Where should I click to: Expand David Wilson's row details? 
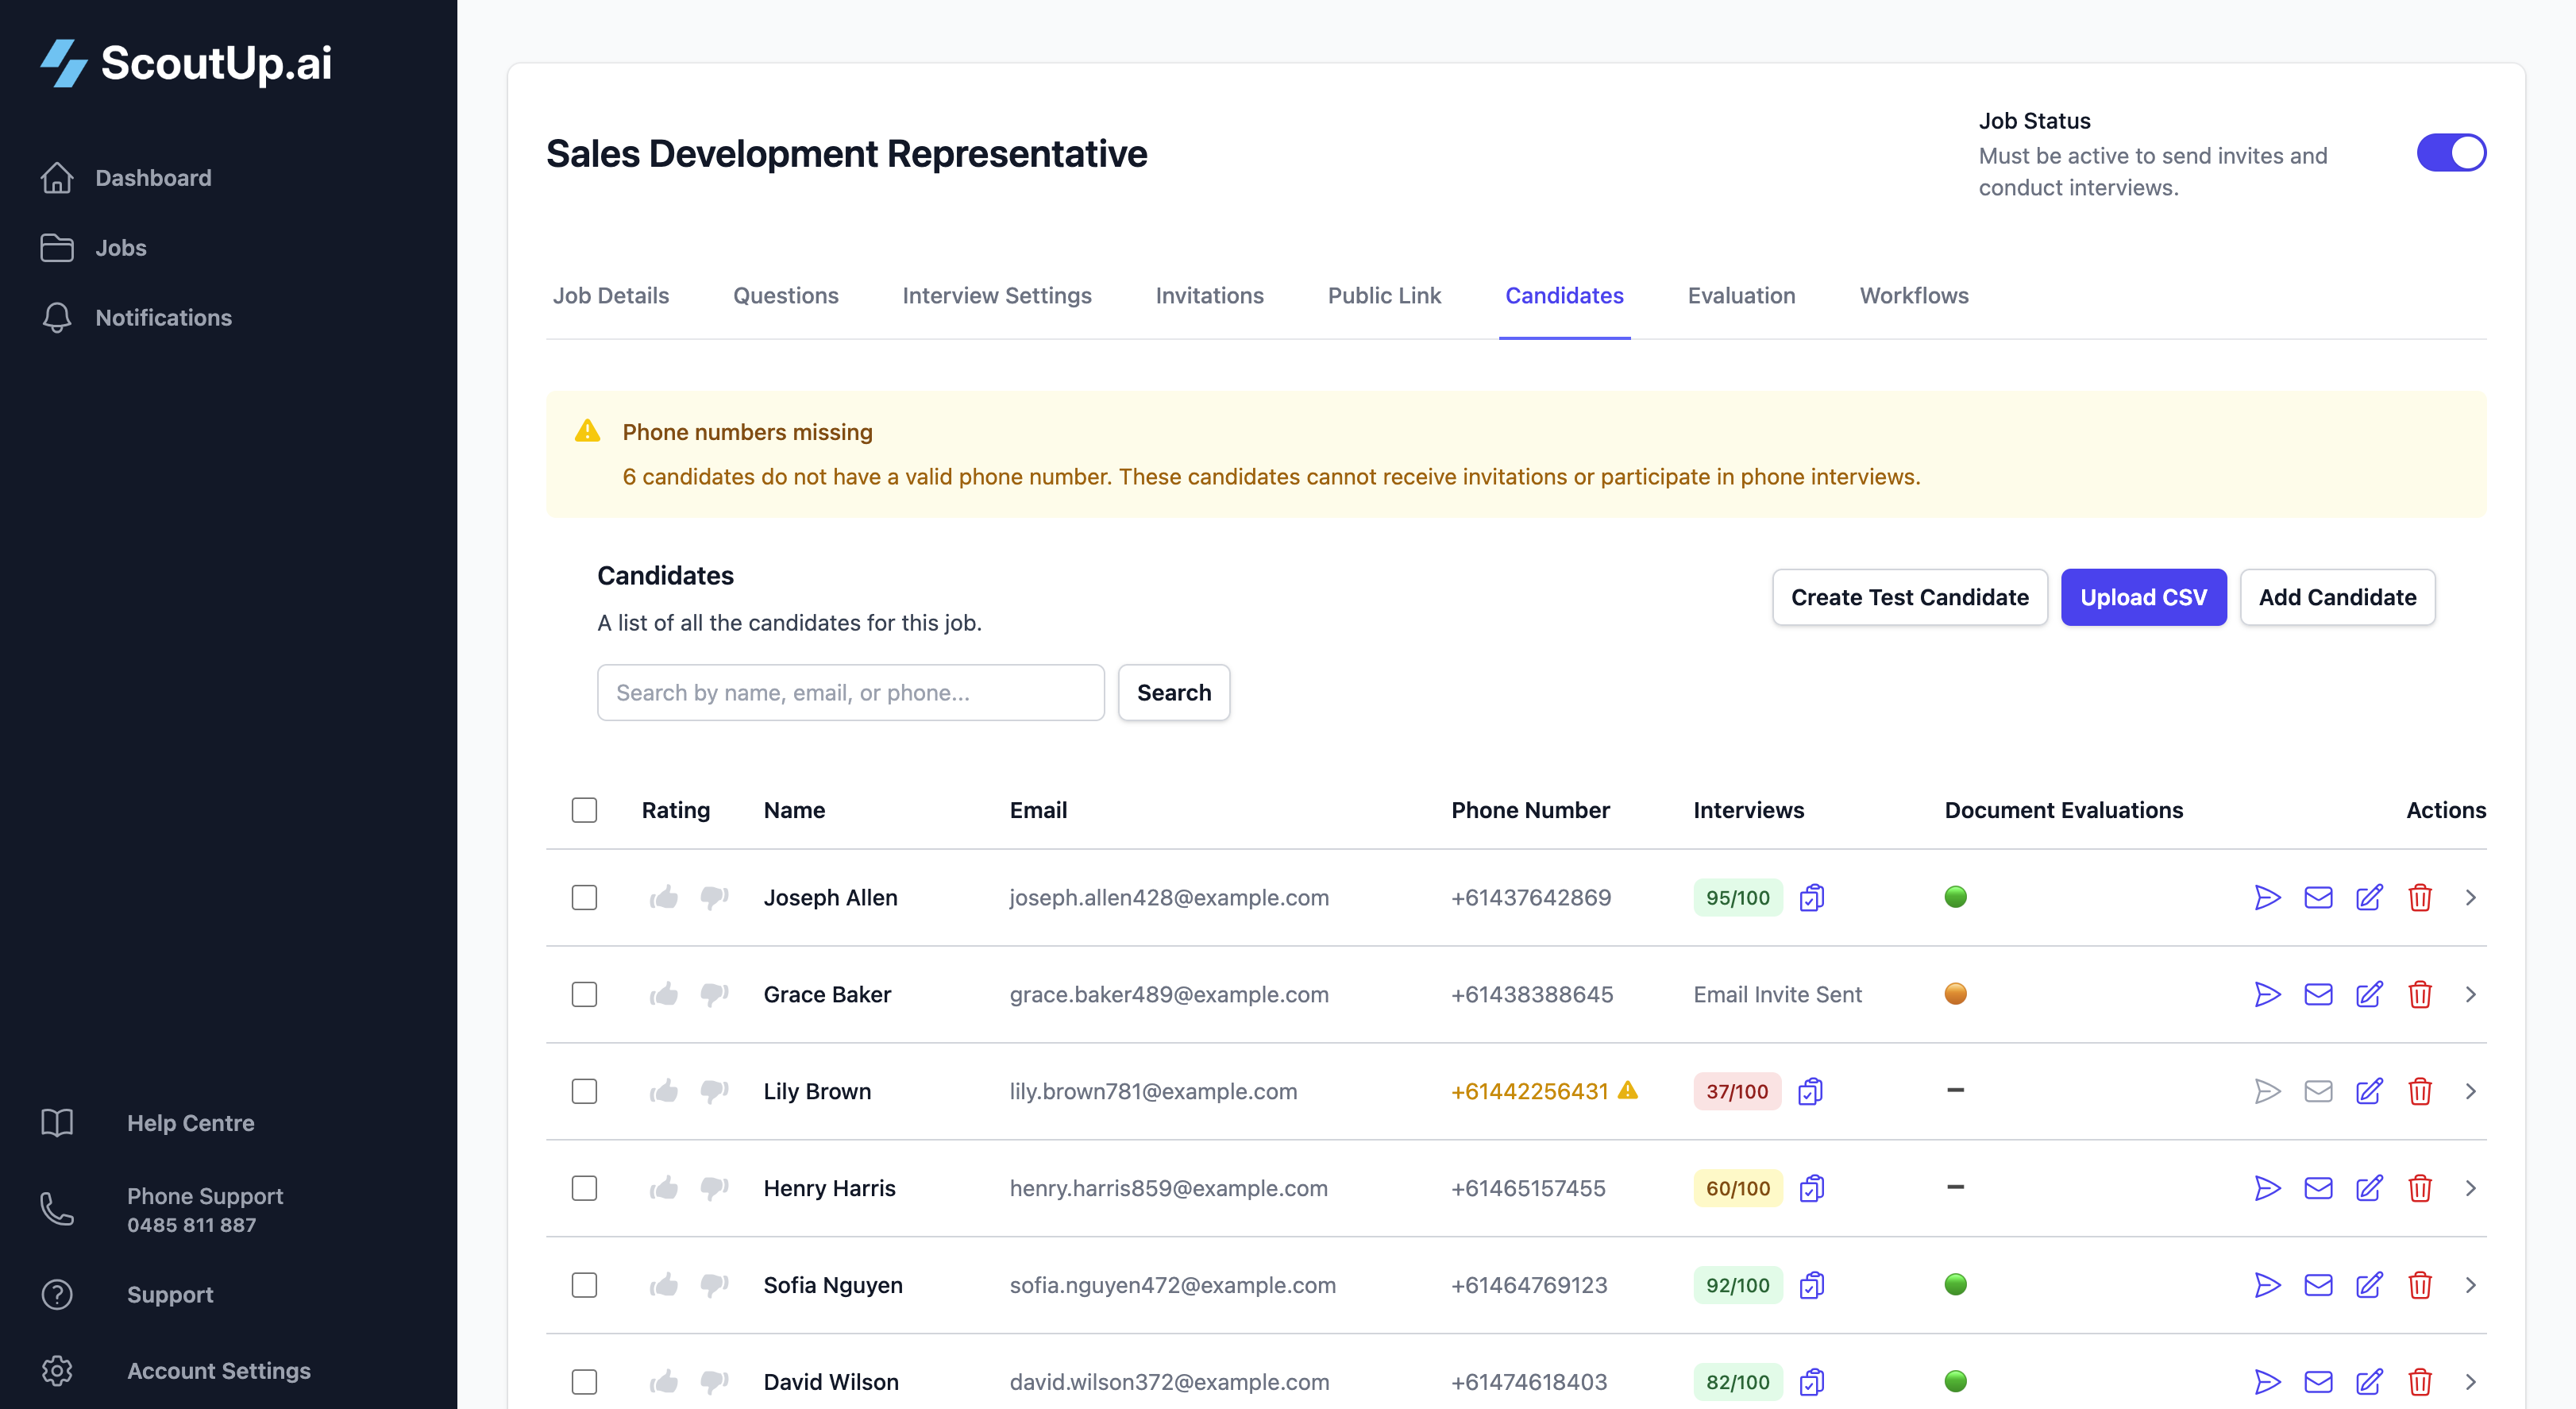2470,1382
